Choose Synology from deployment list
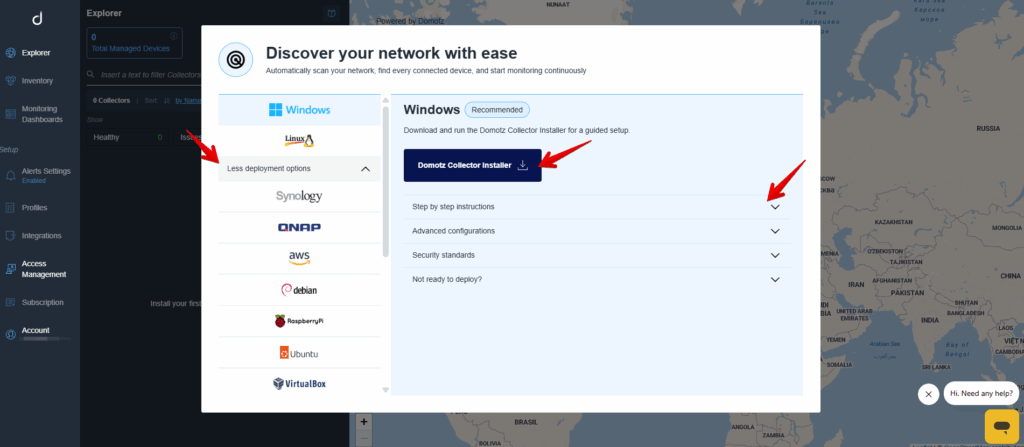 (x=299, y=196)
